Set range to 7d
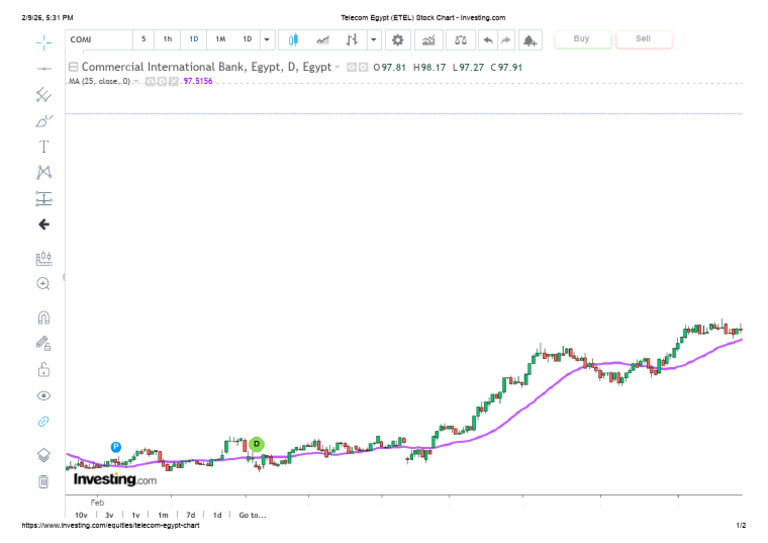The image size is (768, 543). pos(191,515)
